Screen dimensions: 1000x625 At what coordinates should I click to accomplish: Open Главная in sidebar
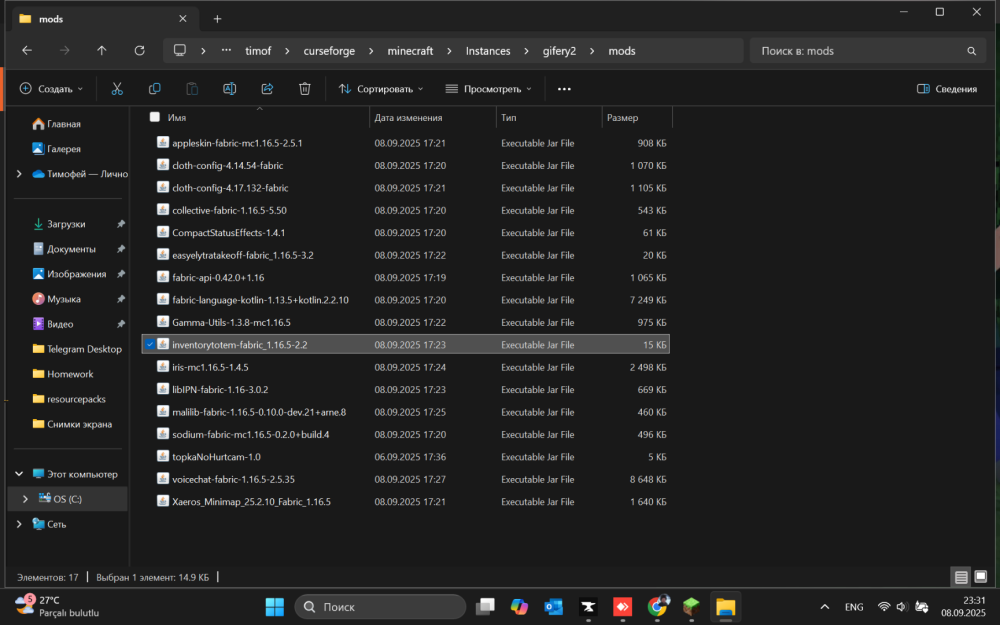[64, 124]
